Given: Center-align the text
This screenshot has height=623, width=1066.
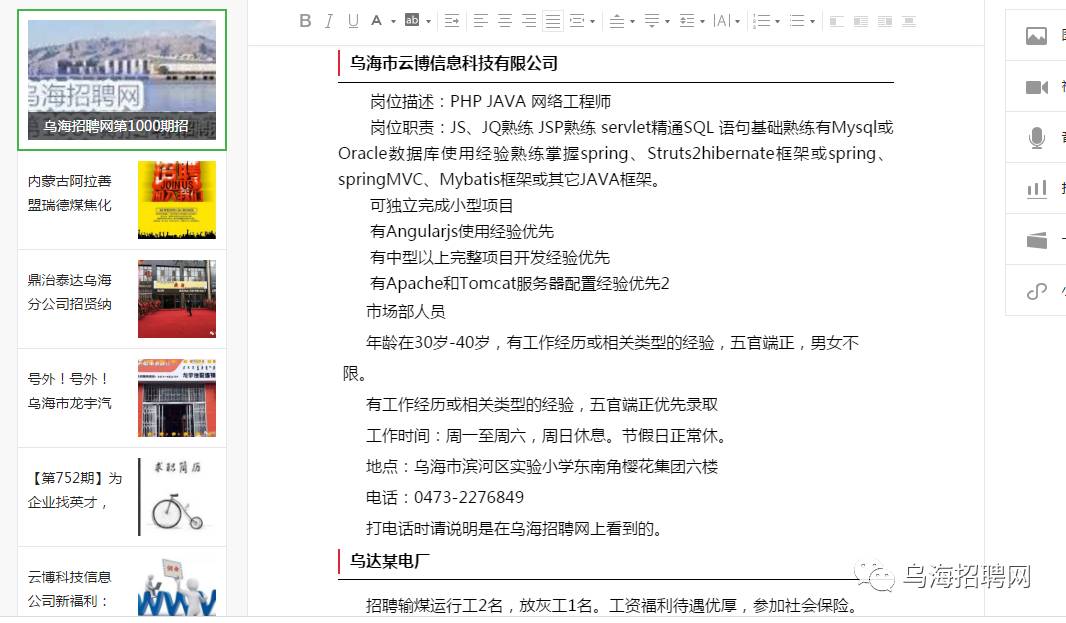Looking at the screenshot, I should coord(505,21).
